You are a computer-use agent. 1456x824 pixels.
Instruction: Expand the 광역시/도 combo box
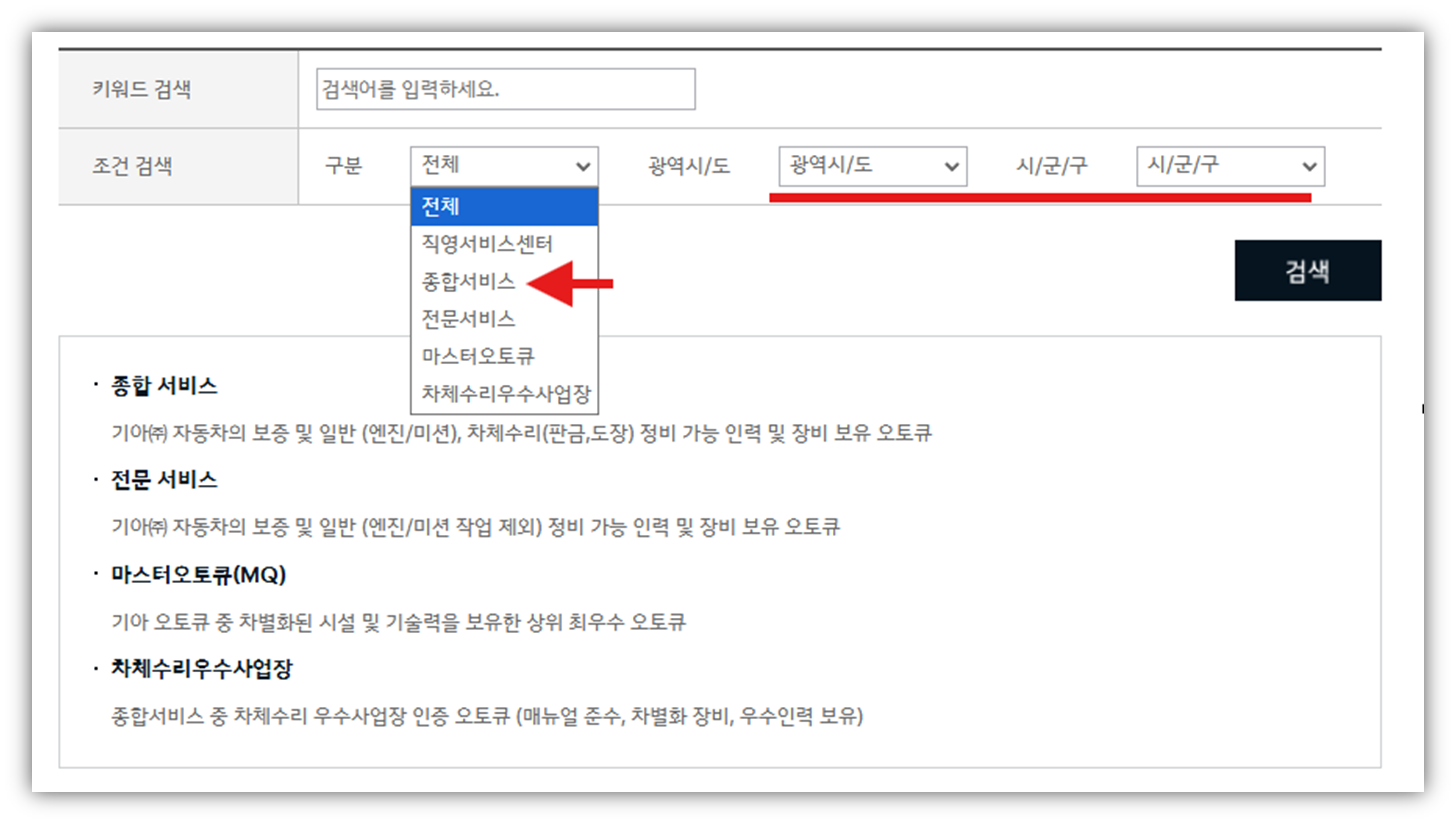click(872, 166)
